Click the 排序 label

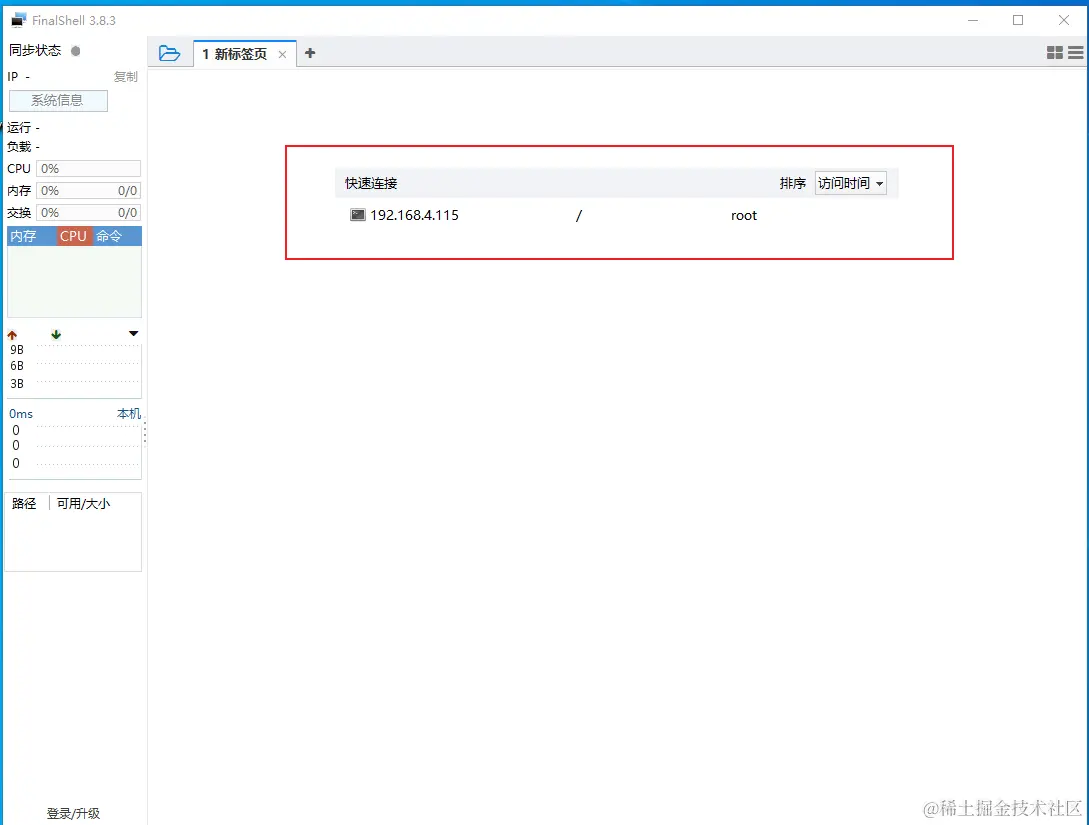pos(792,183)
